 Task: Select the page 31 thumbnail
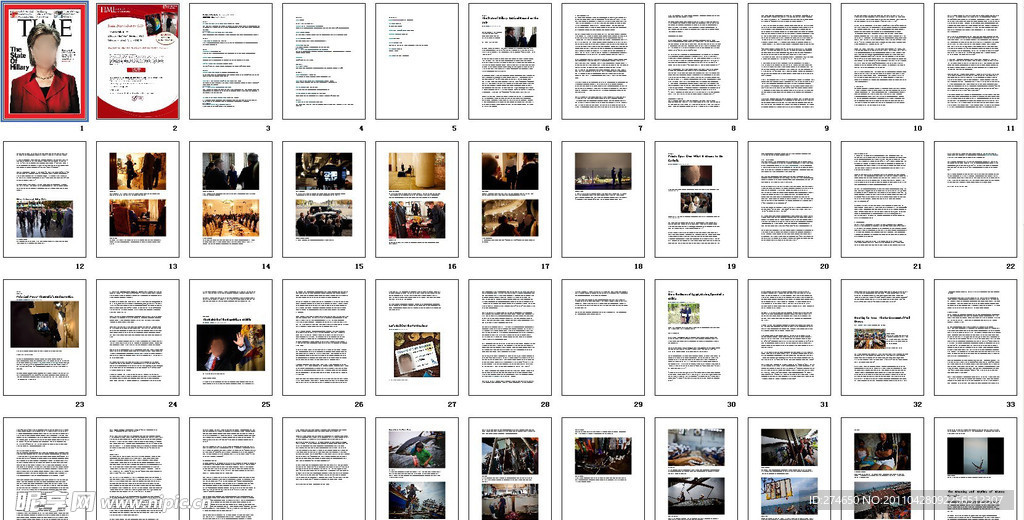tap(789, 338)
